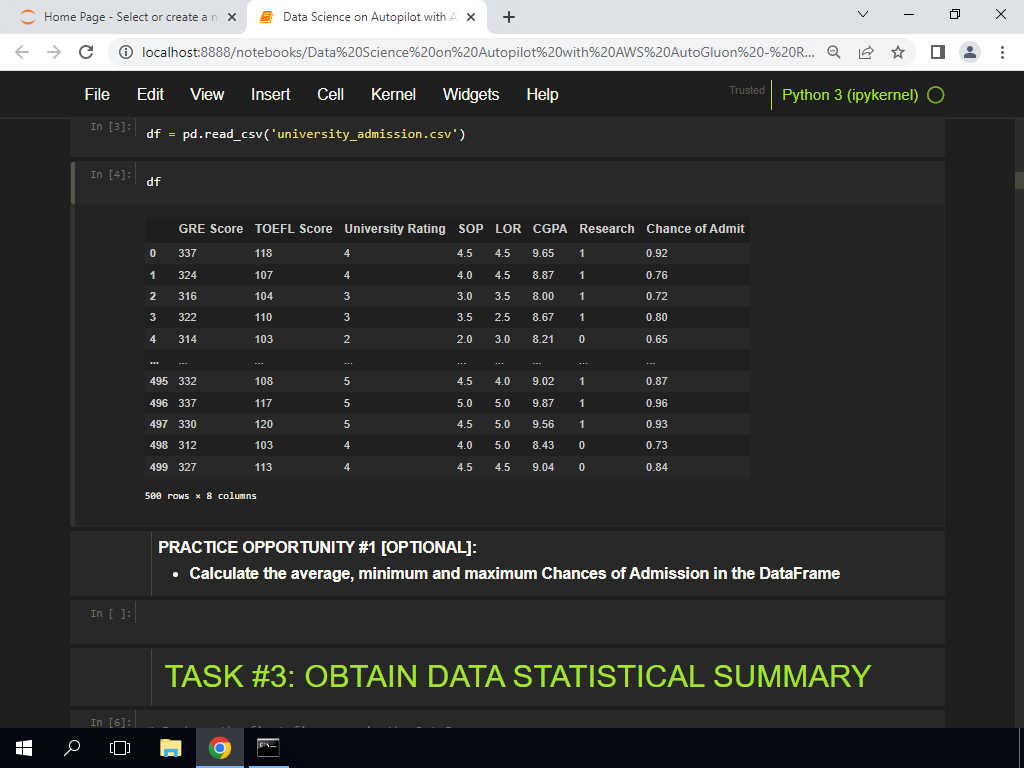This screenshot has height=768, width=1024.
Task: Open the Insert menu
Action: point(270,95)
